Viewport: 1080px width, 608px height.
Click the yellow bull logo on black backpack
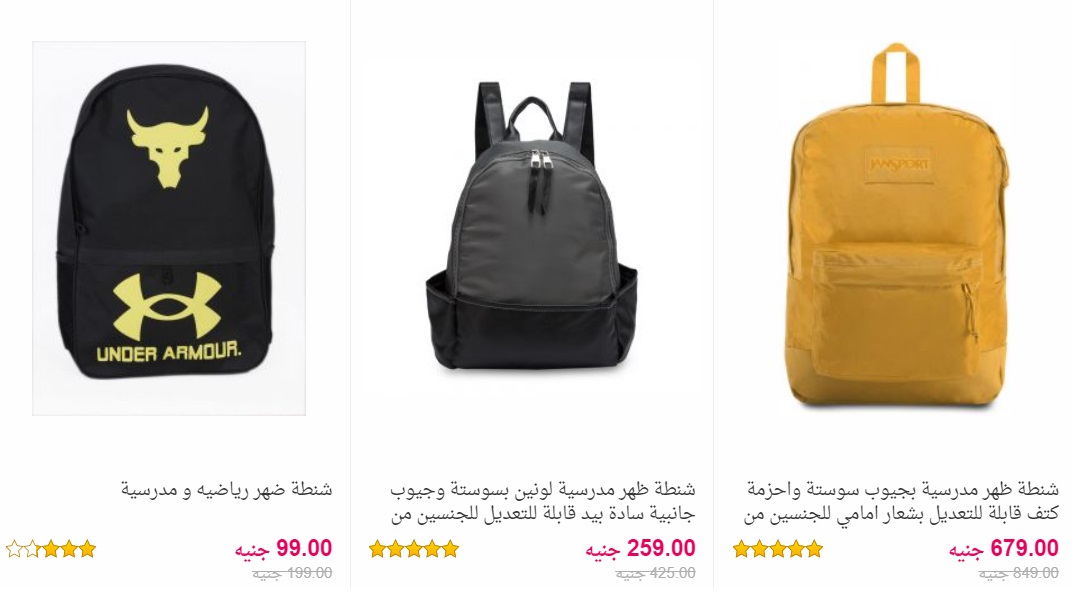[x=167, y=146]
